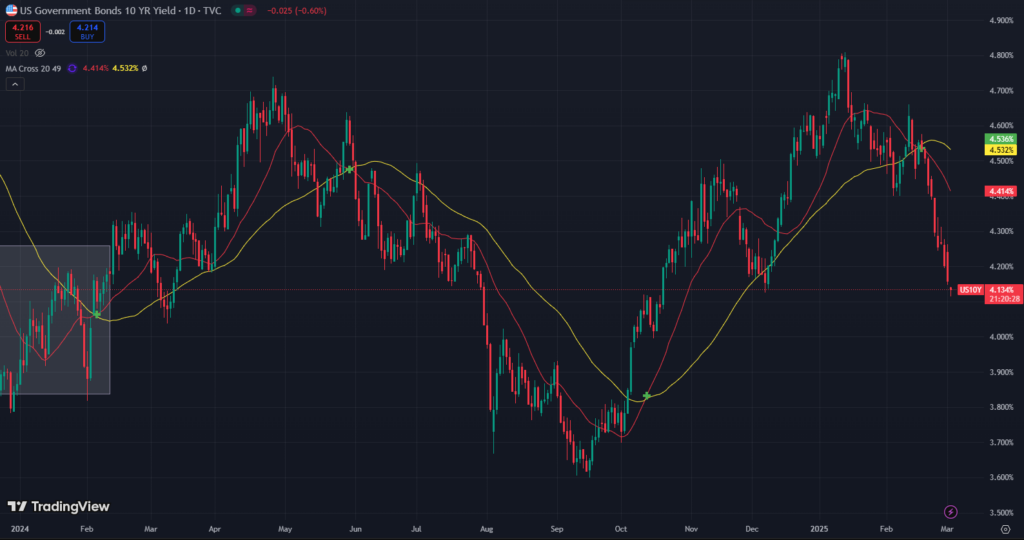Click the US flag symbol logo
1024x540 pixels.
coord(11,10)
